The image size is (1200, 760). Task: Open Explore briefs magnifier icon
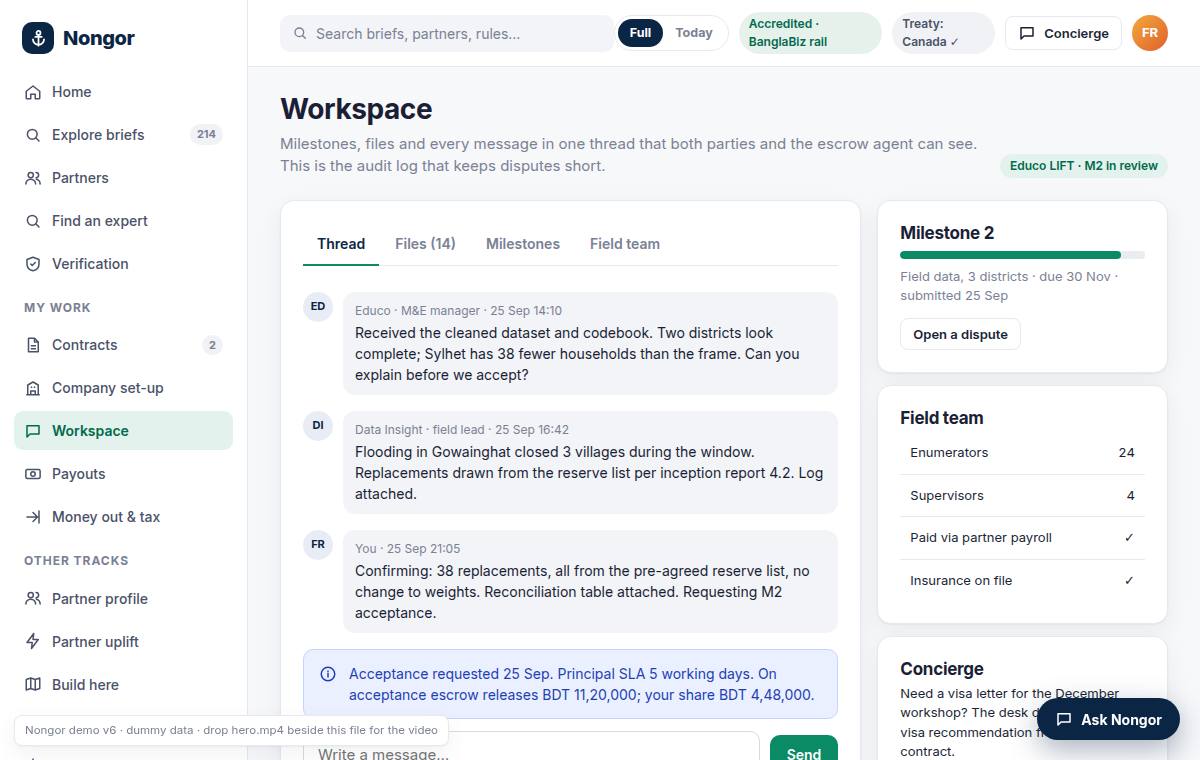coord(33,135)
